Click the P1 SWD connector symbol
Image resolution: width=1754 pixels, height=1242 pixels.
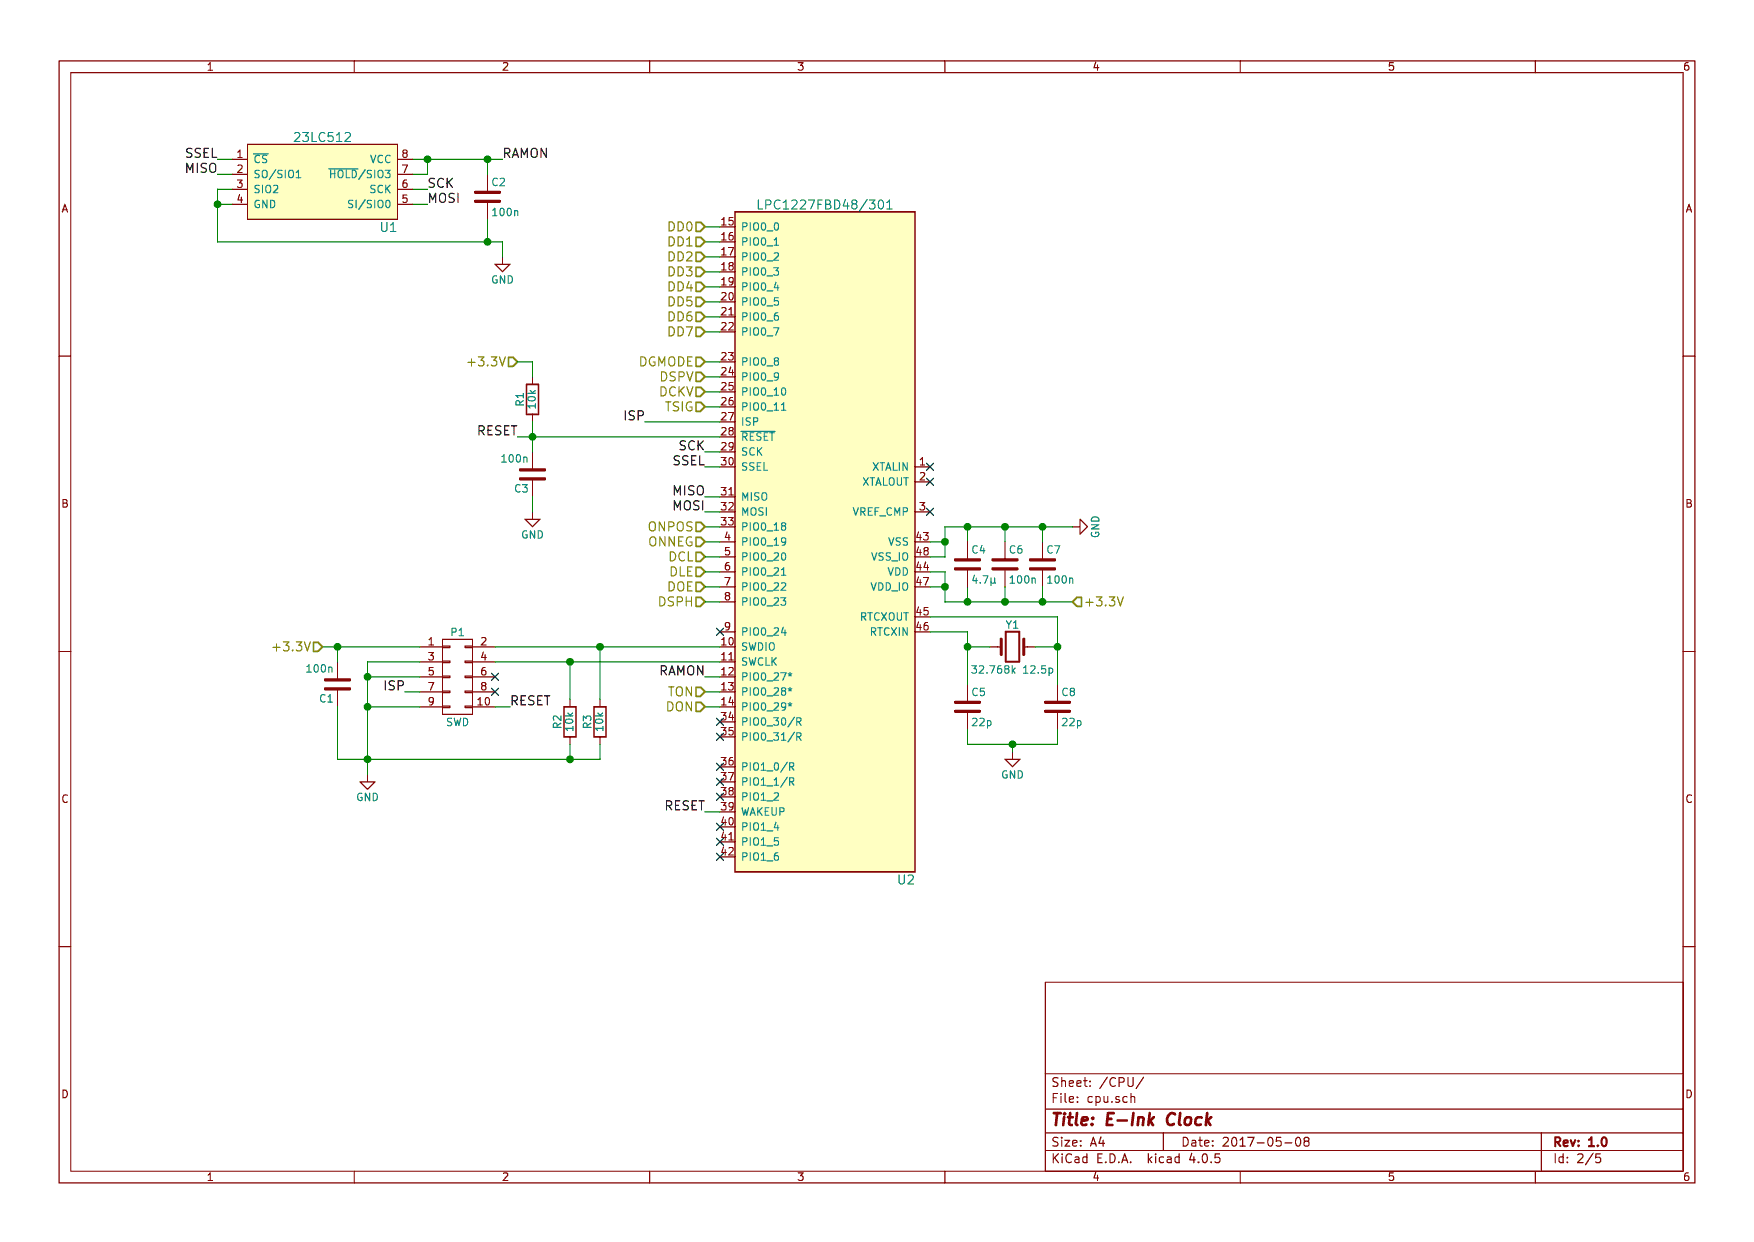click(x=457, y=676)
